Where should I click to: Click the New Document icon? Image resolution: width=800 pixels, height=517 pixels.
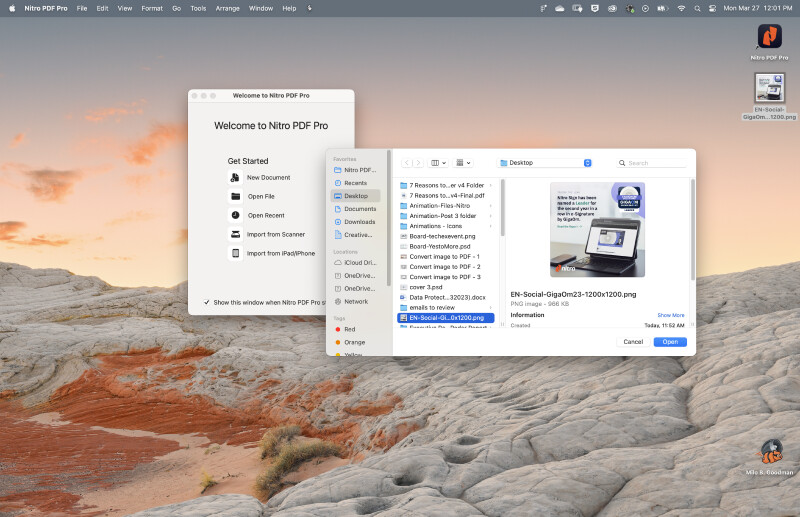pos(235,178)
